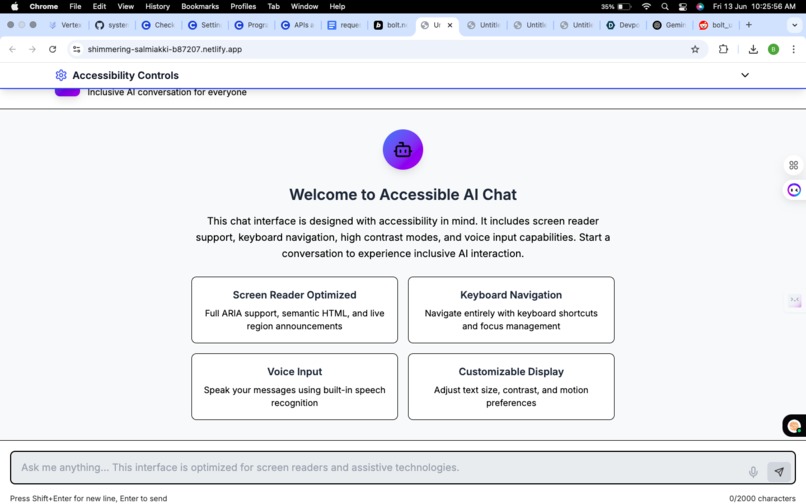Screen dimensions: 806x504
Task: Close the active tab with the X
Action: tap(450, 25)
